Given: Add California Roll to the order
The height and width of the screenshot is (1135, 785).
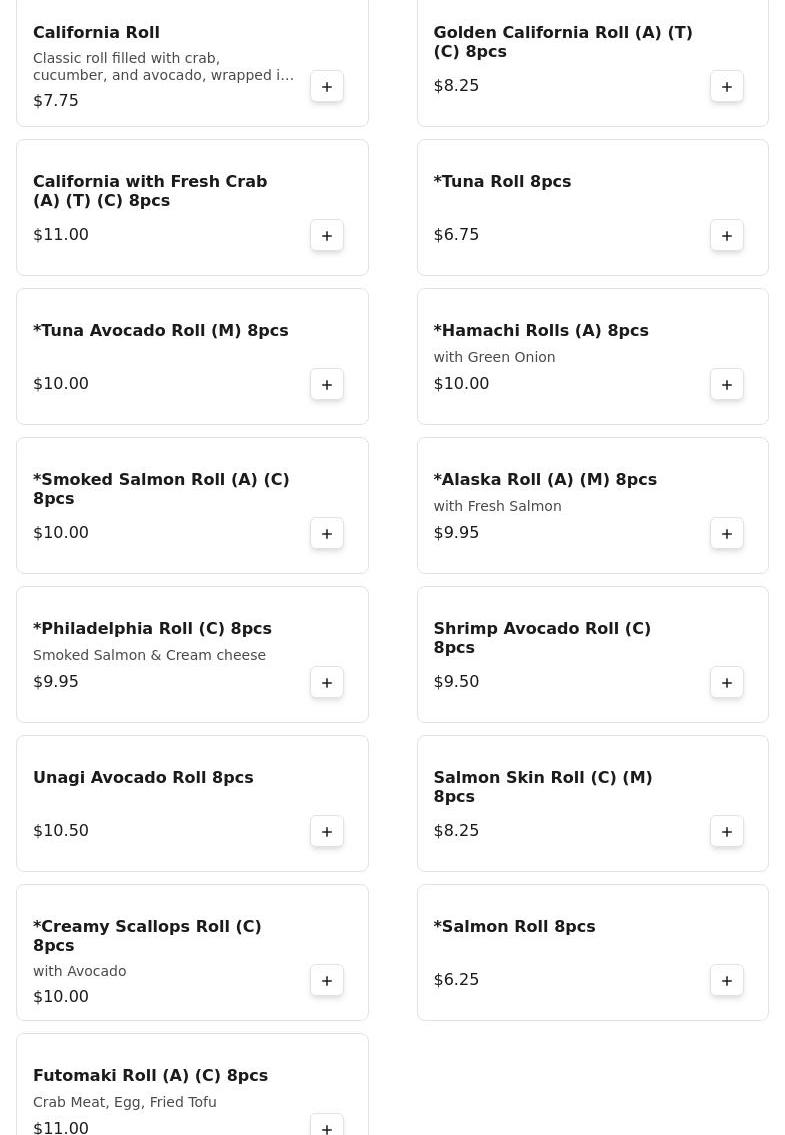Looking at the screenshot, I should click(x=327, y=86).
